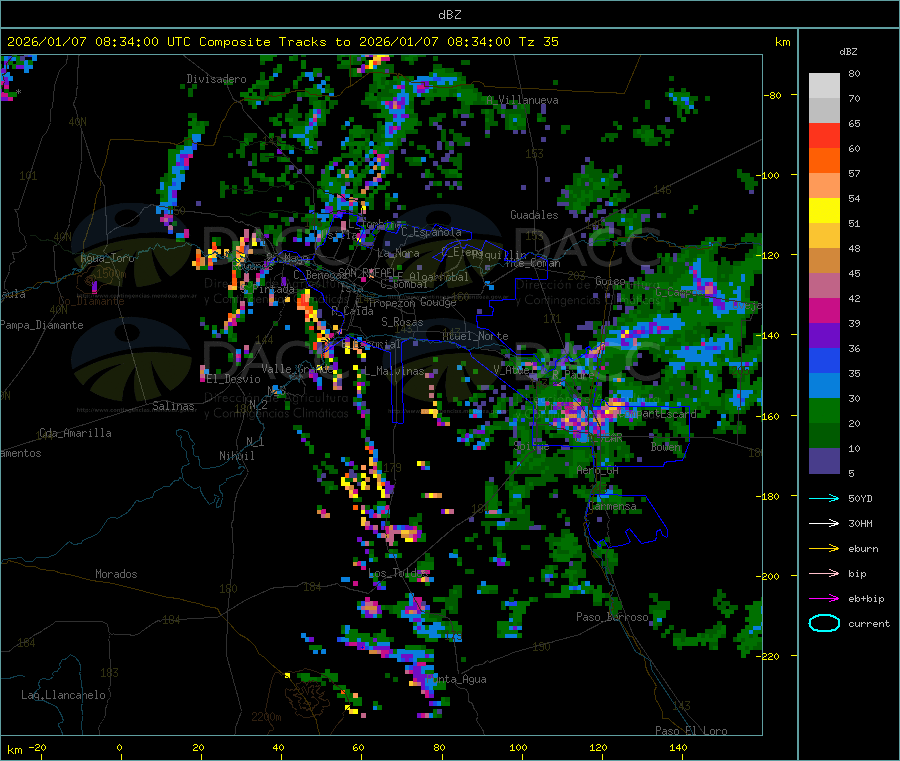Click the 'Paso_Barroso' map label
Viewport: 900px width, 761px height.
click(612, 617)
